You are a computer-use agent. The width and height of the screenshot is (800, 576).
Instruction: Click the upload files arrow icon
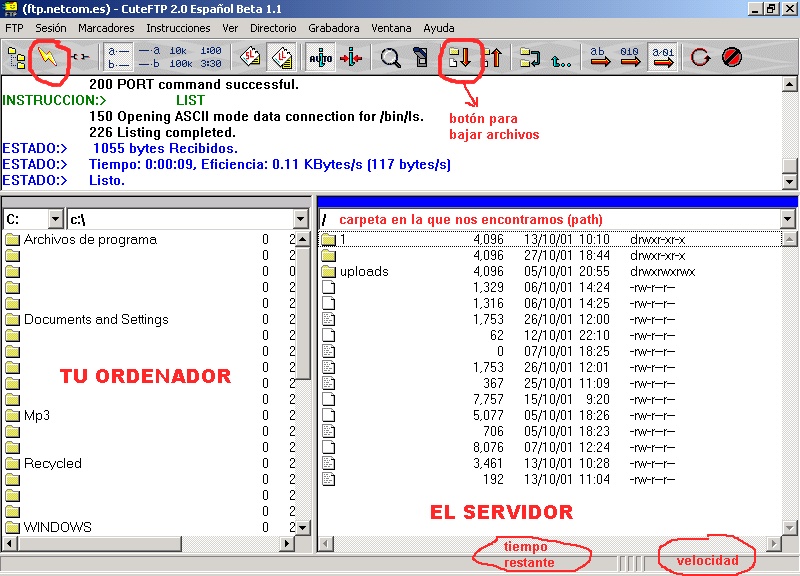tap(492, 57)
